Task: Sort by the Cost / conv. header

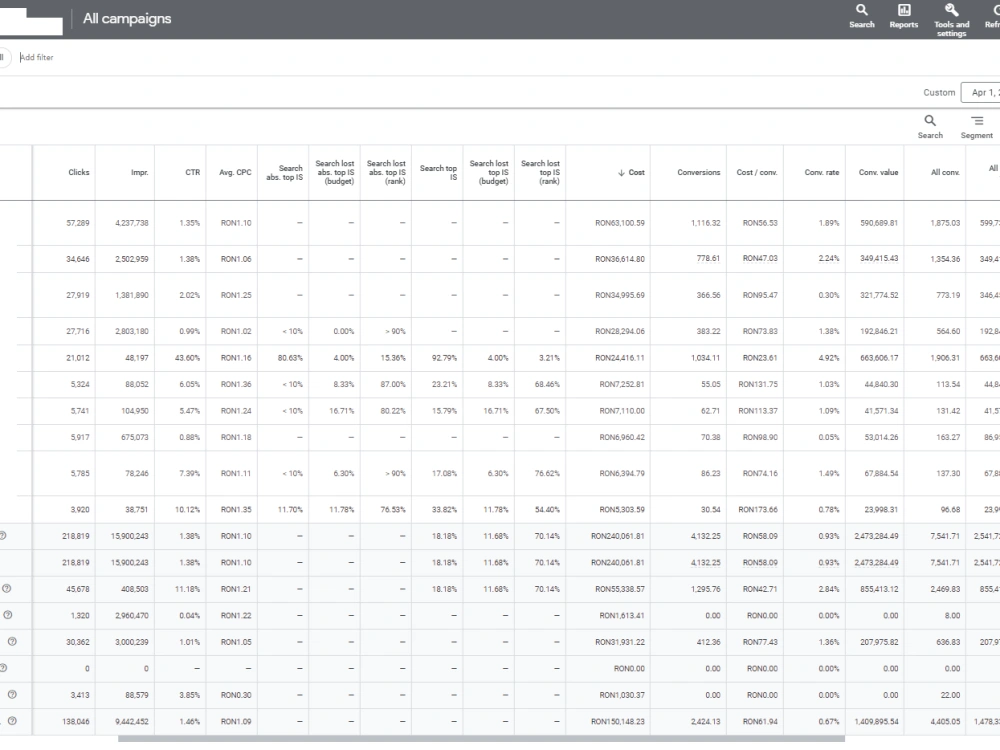Action: click(x=757, y=172)
